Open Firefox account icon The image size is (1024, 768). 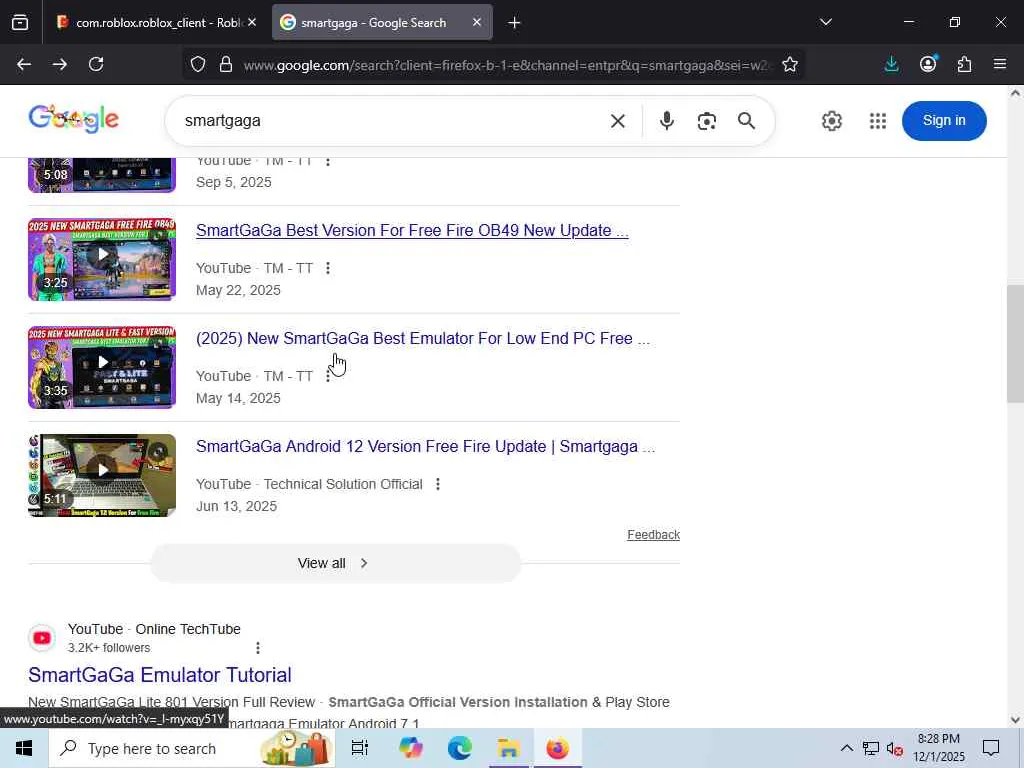(x=928, y=64)
